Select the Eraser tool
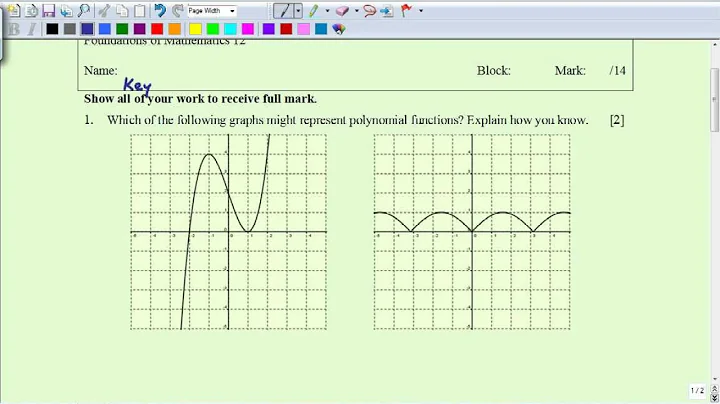 [x=343, y=11]
